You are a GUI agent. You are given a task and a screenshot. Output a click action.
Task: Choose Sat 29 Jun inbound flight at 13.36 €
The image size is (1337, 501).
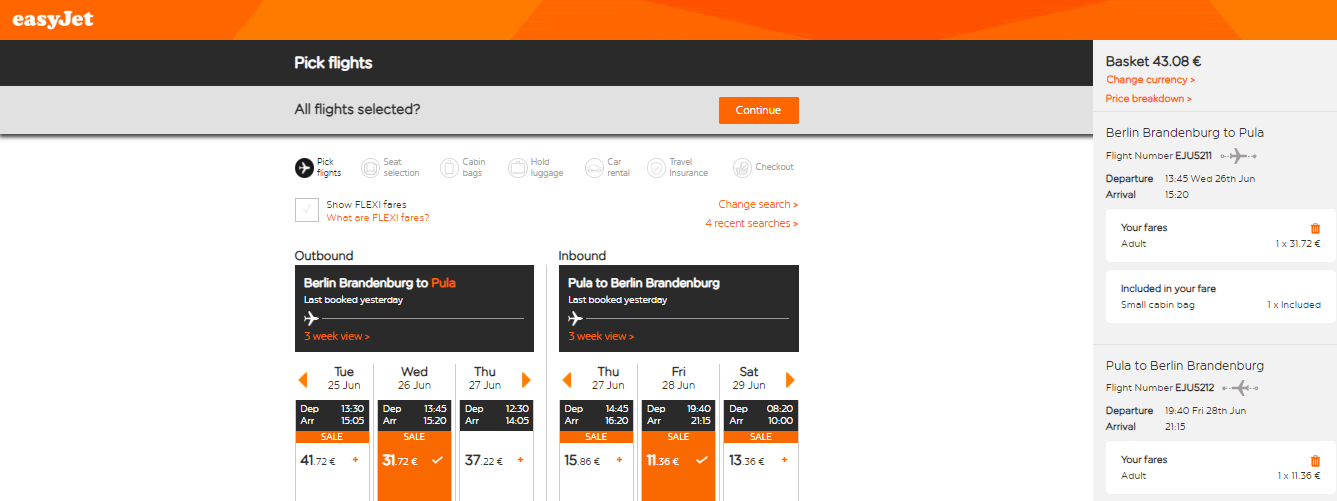[760, 460]
